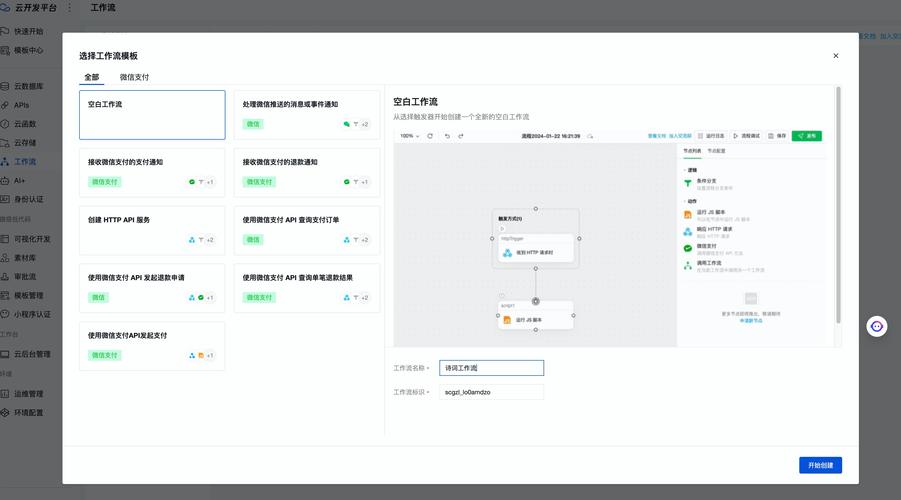Click the menu dots beside 云开发平台
The height and width of the screenshot is (500, 901).
click(69, 8)
